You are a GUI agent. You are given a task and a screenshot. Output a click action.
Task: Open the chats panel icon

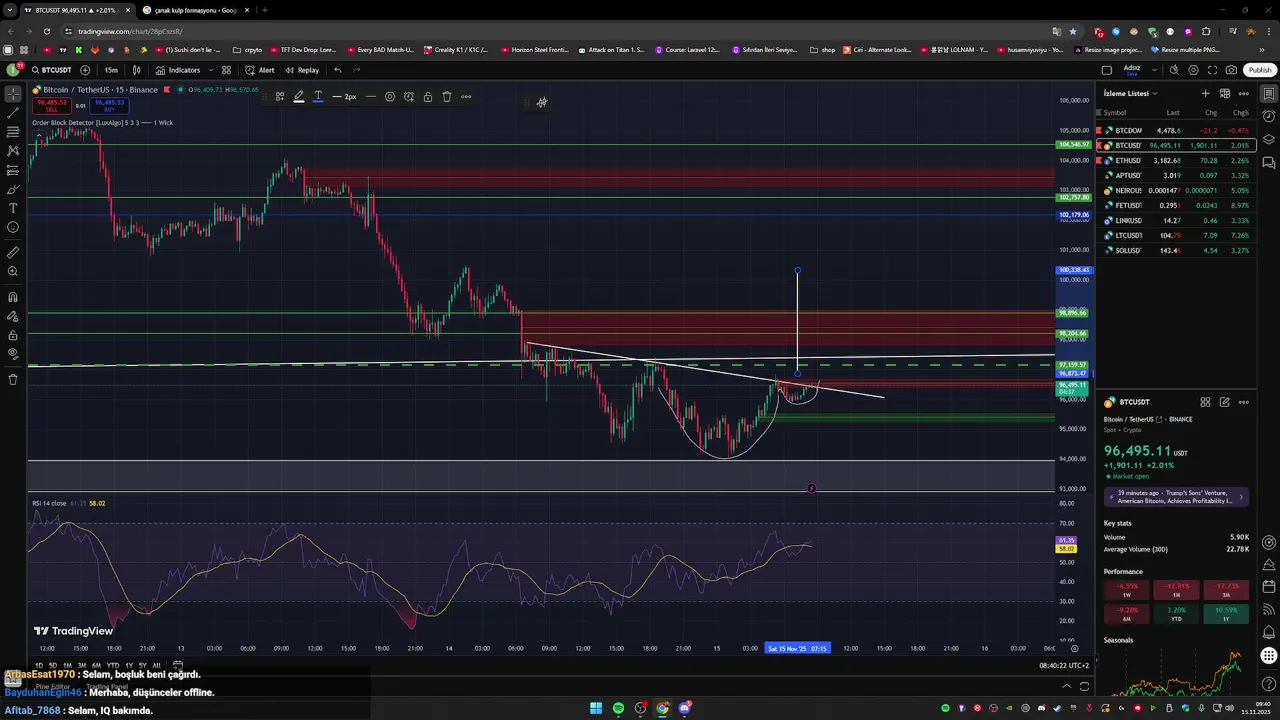[x=1269, y=163]
